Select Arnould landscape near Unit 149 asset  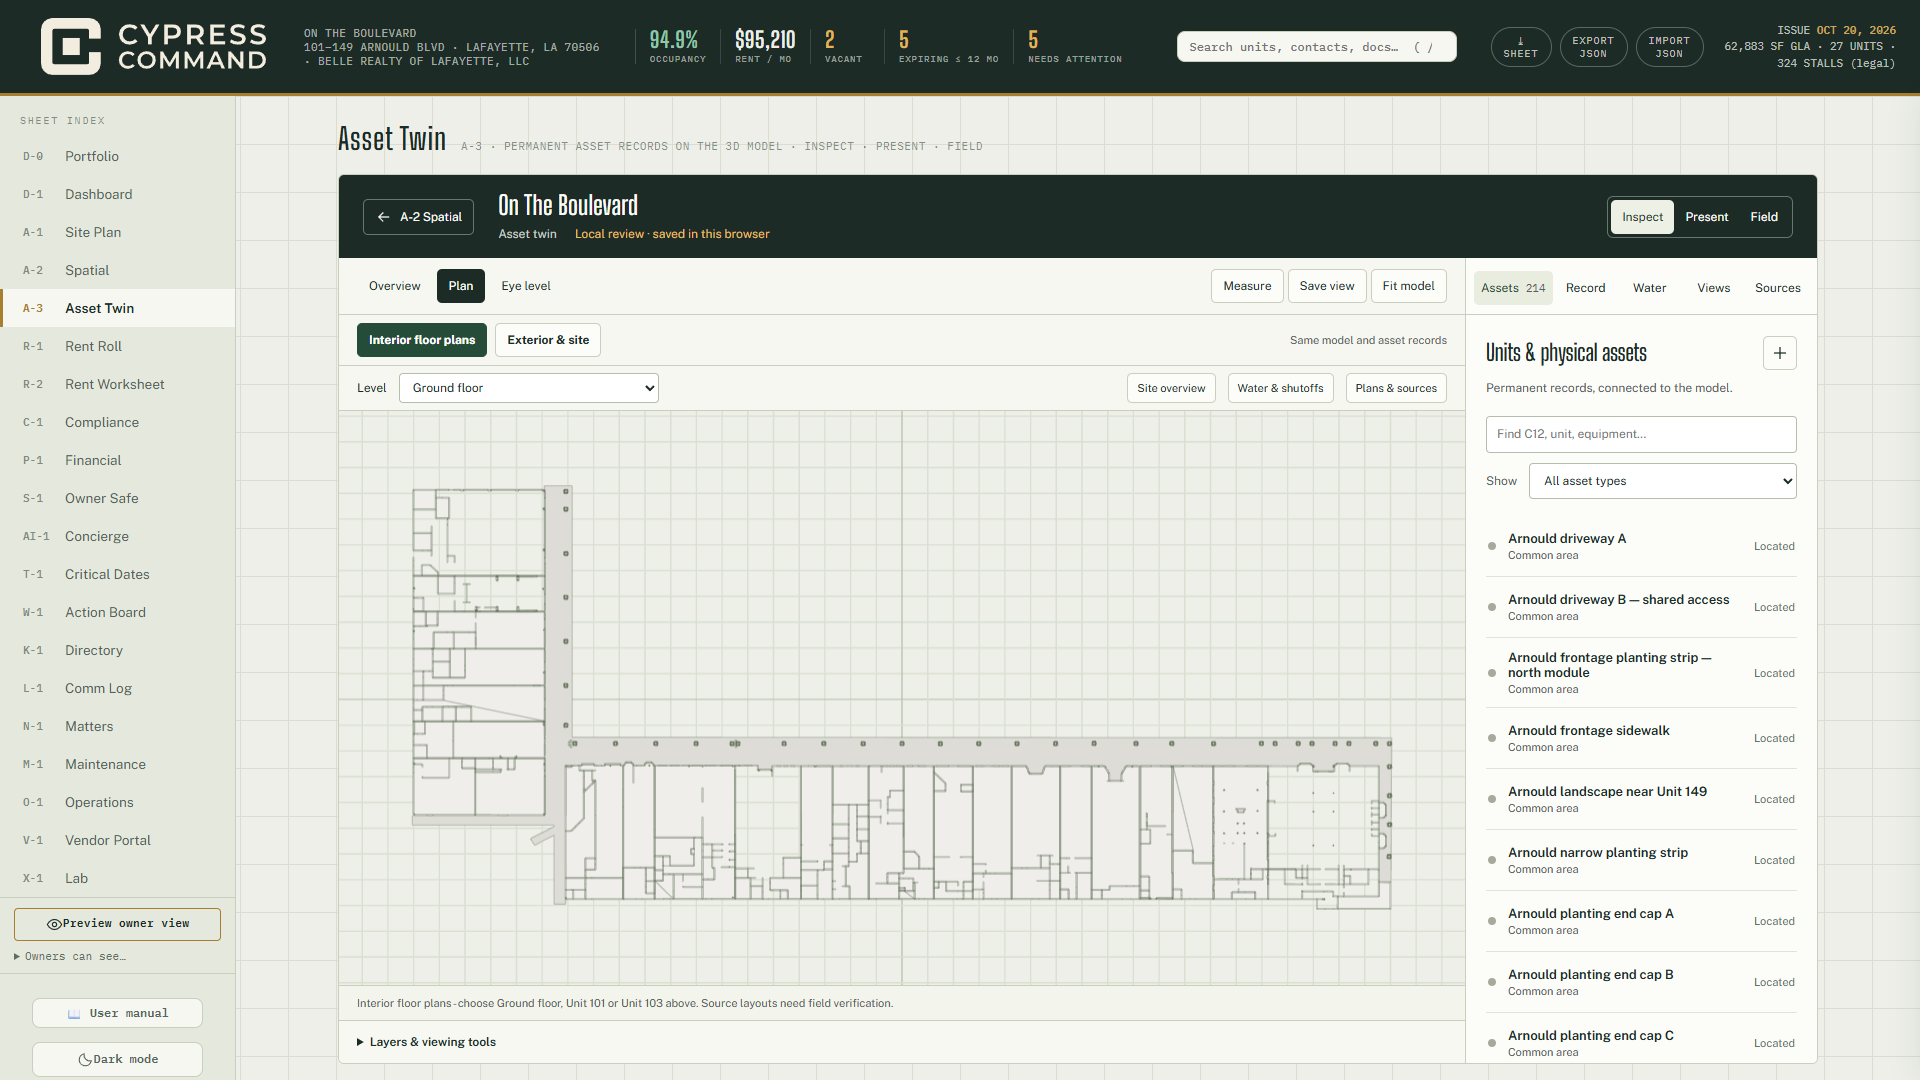[x=1641, y=799]
